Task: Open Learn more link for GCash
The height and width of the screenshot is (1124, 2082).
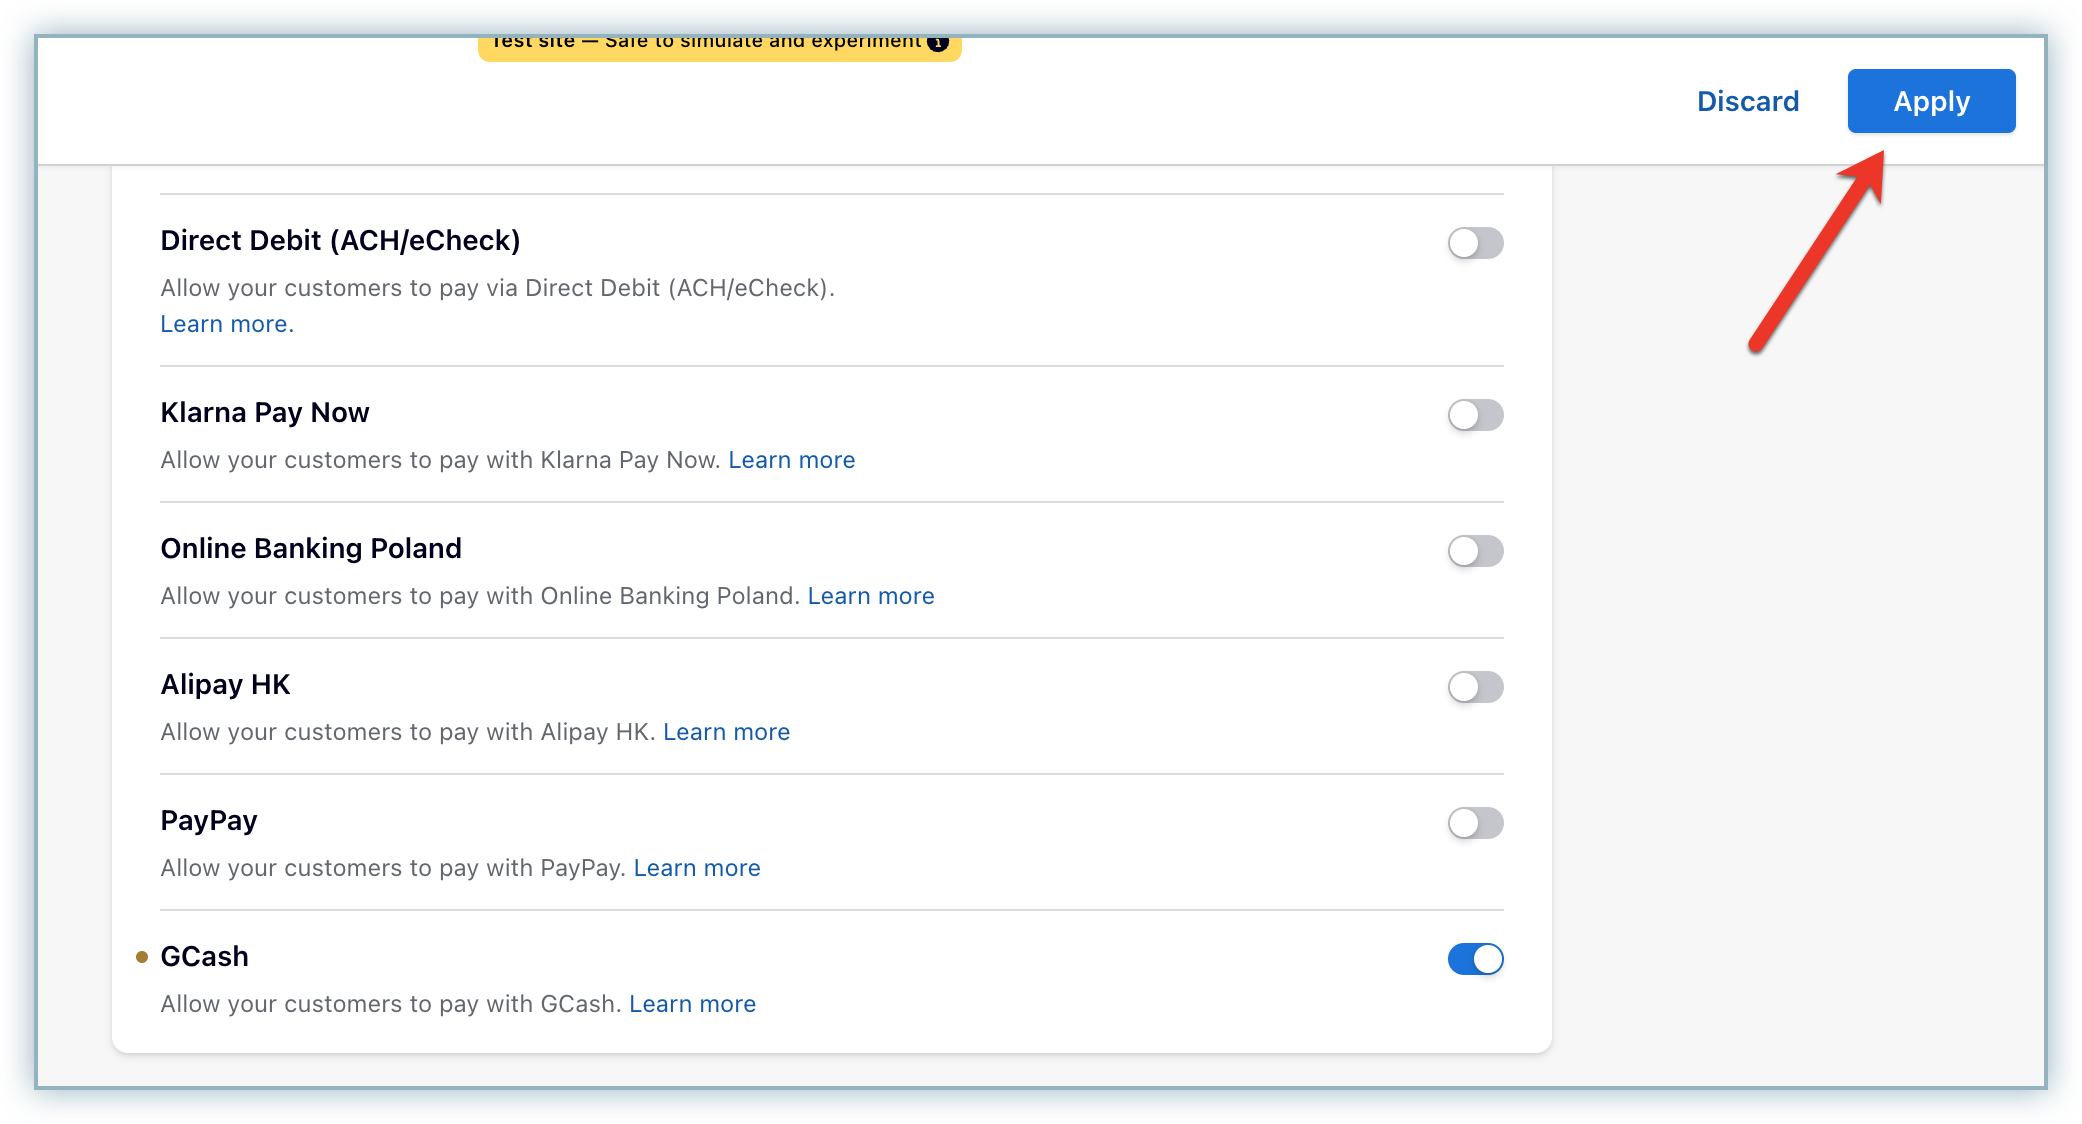Action: (693, 1004)
